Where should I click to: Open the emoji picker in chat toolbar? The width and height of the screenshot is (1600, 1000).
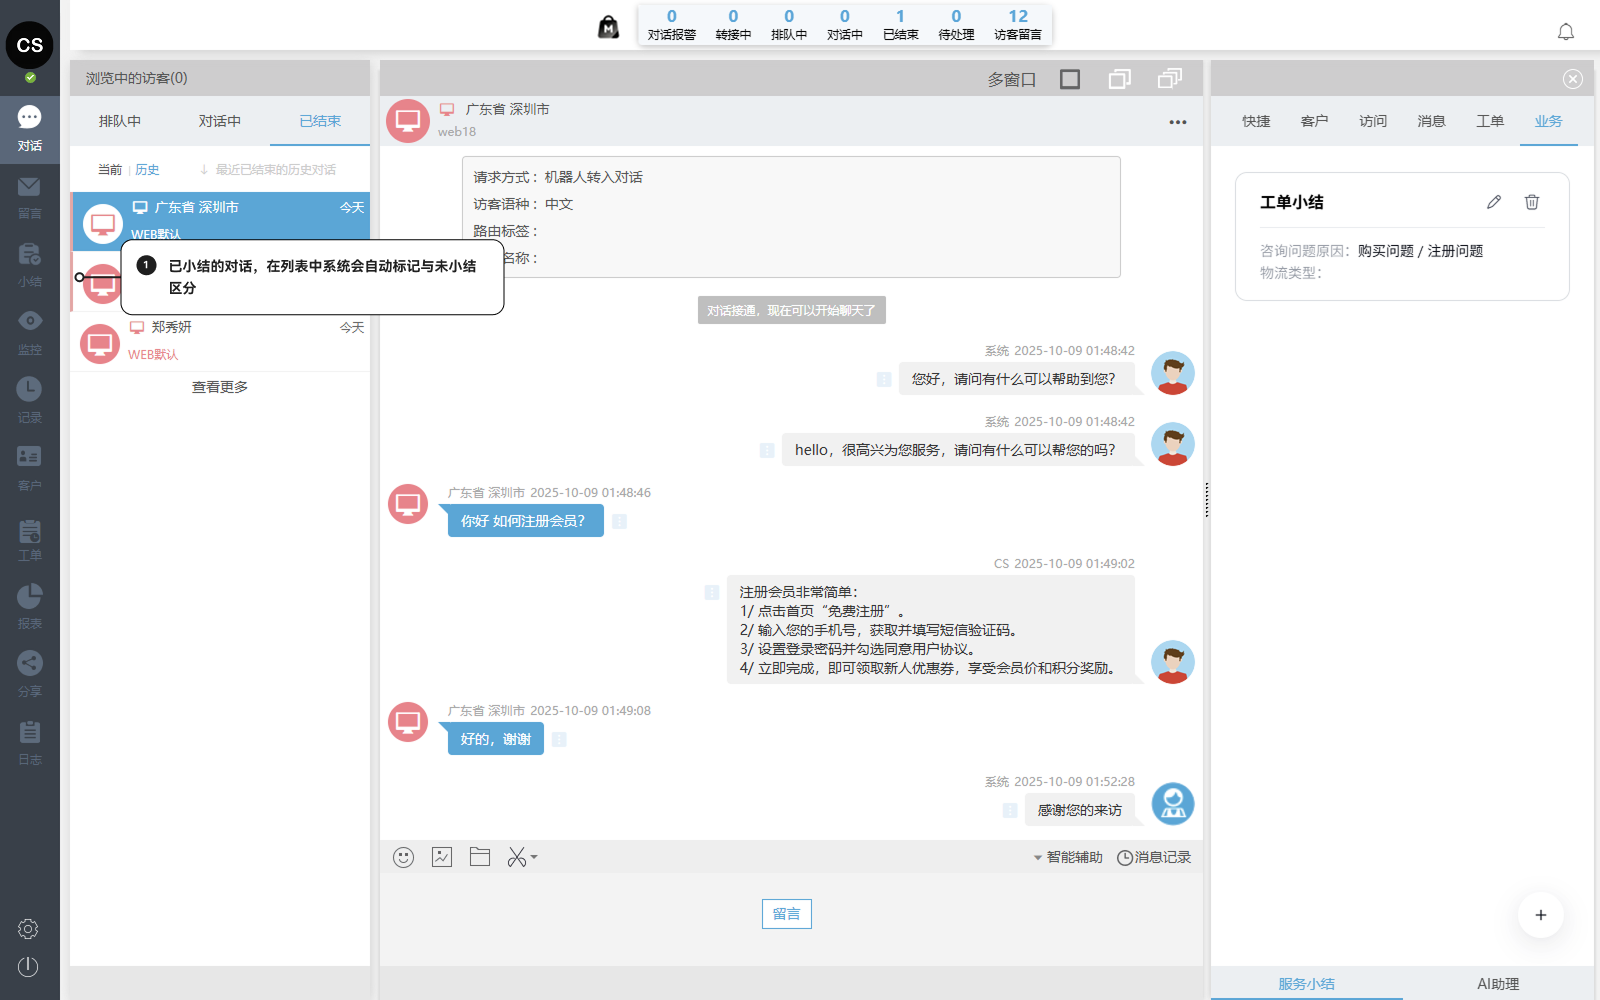[x=403, y=857]
